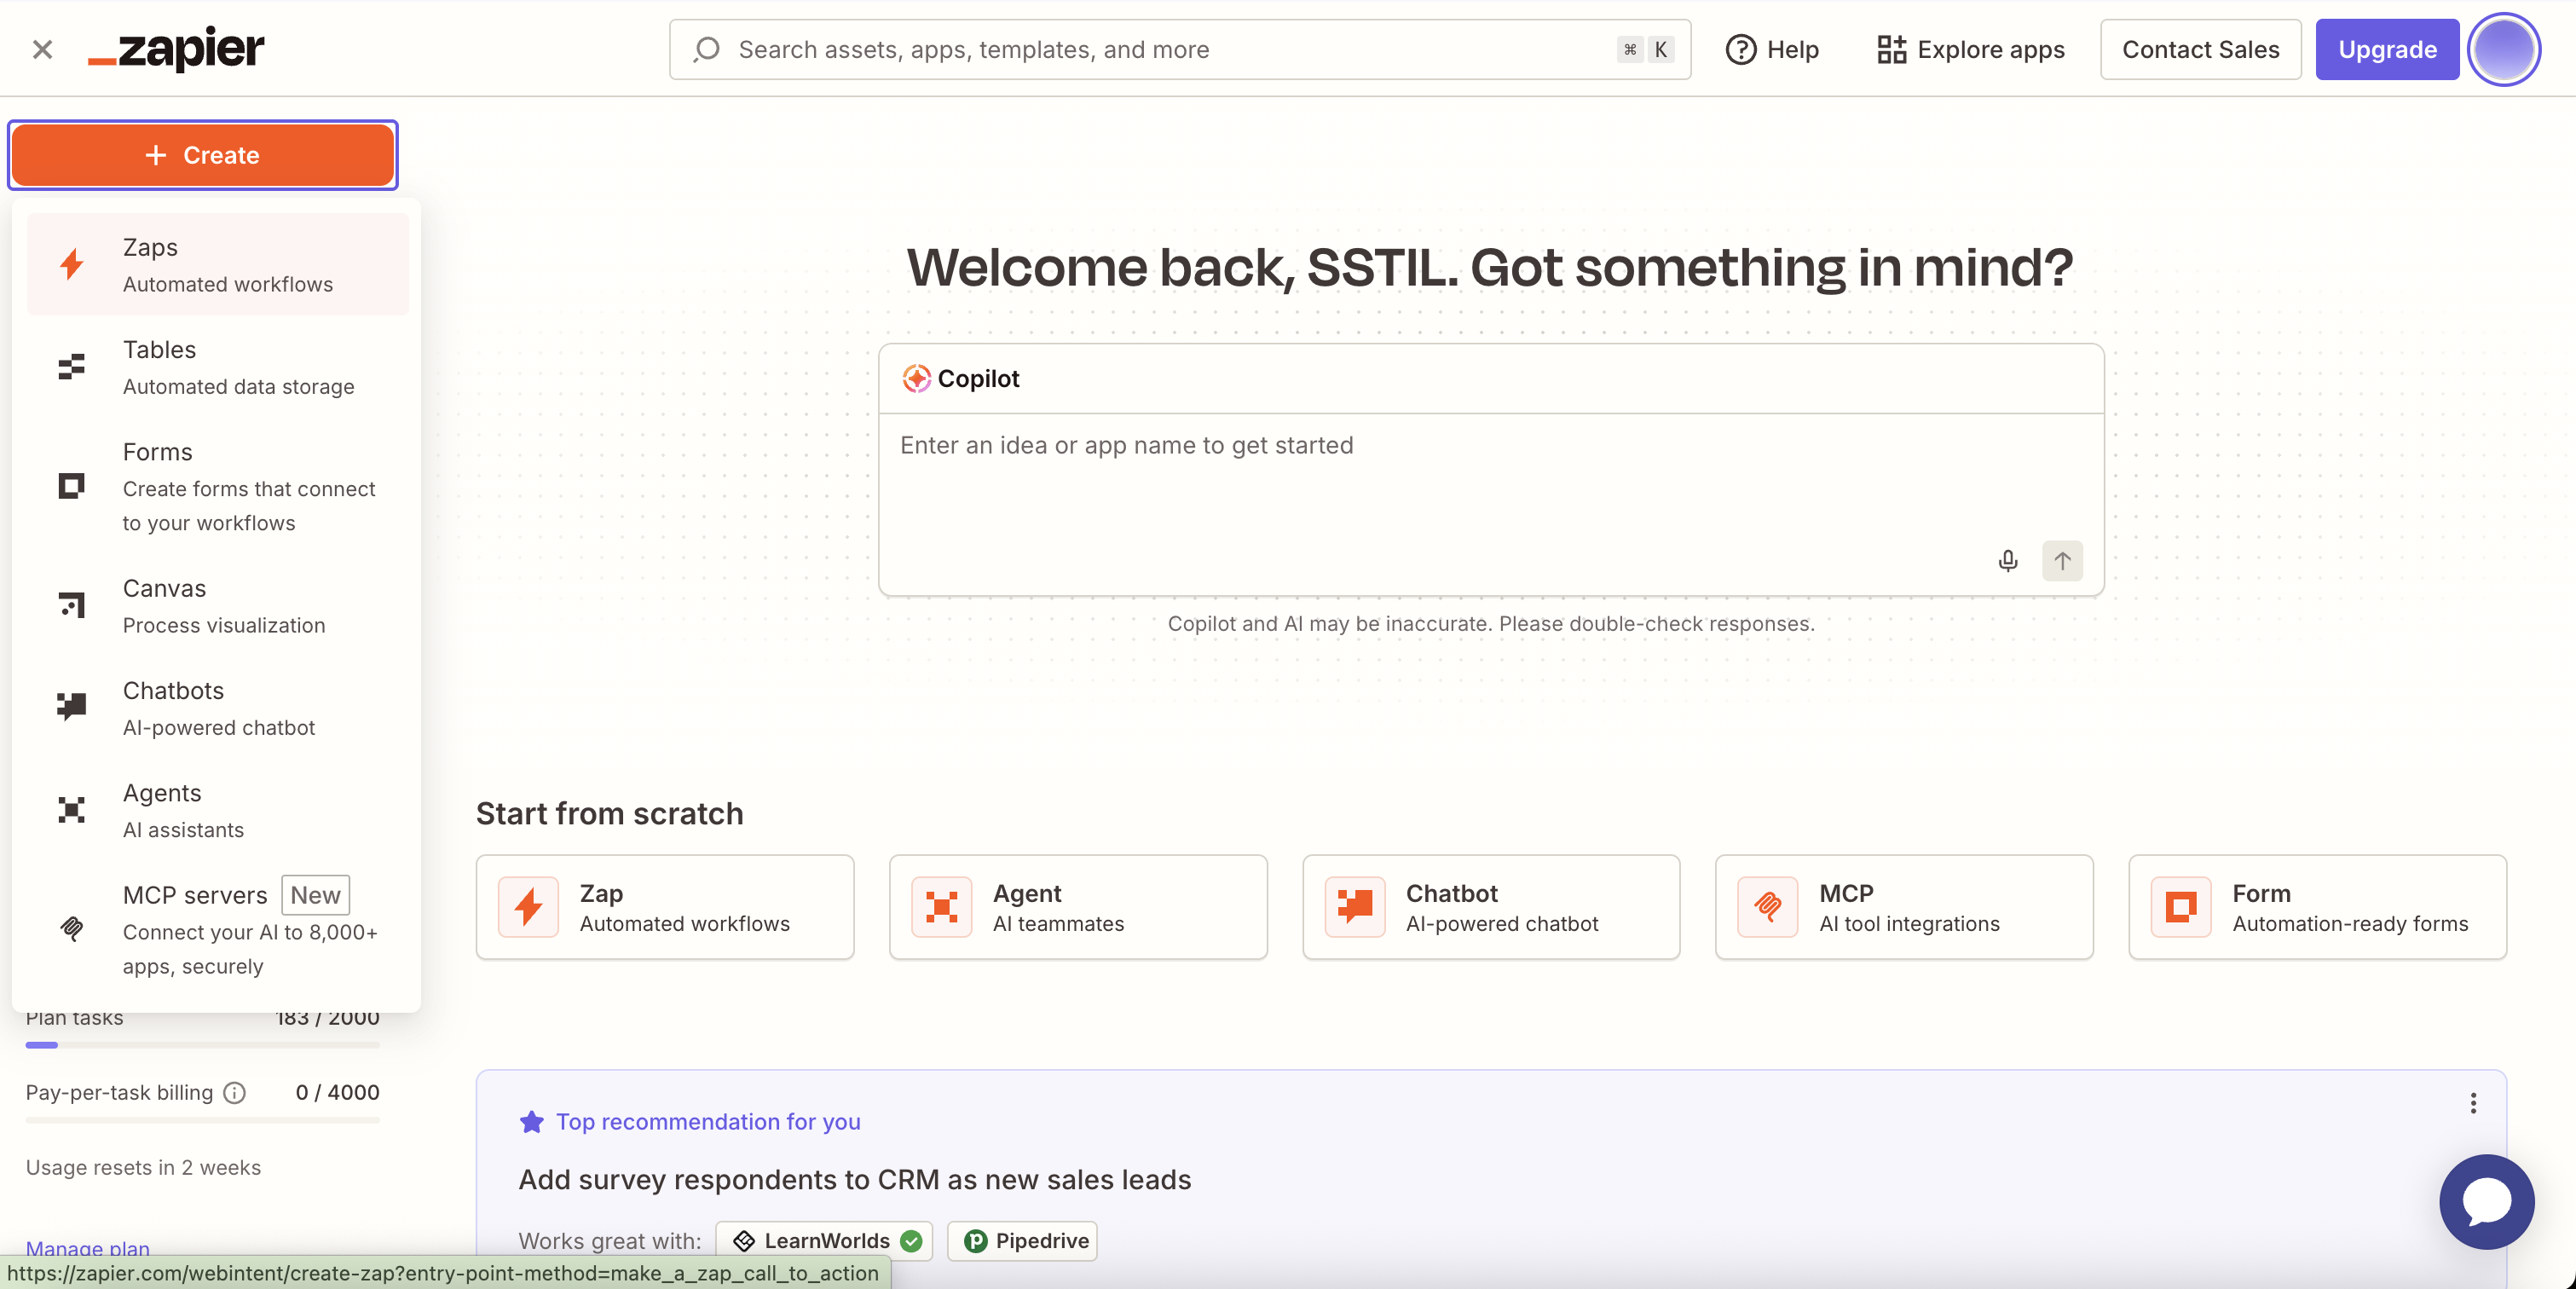The height and width of the screenshot is (1289, 2576).
Task: Click the Plan tasks progress bar
Action: (x=202, y=1045)
